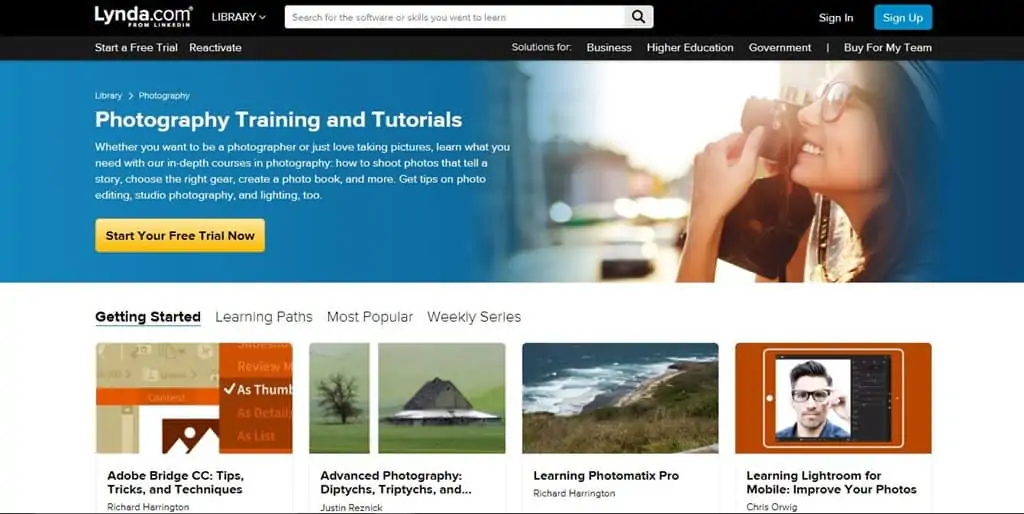Click the Sign In link

pos(836,18)
